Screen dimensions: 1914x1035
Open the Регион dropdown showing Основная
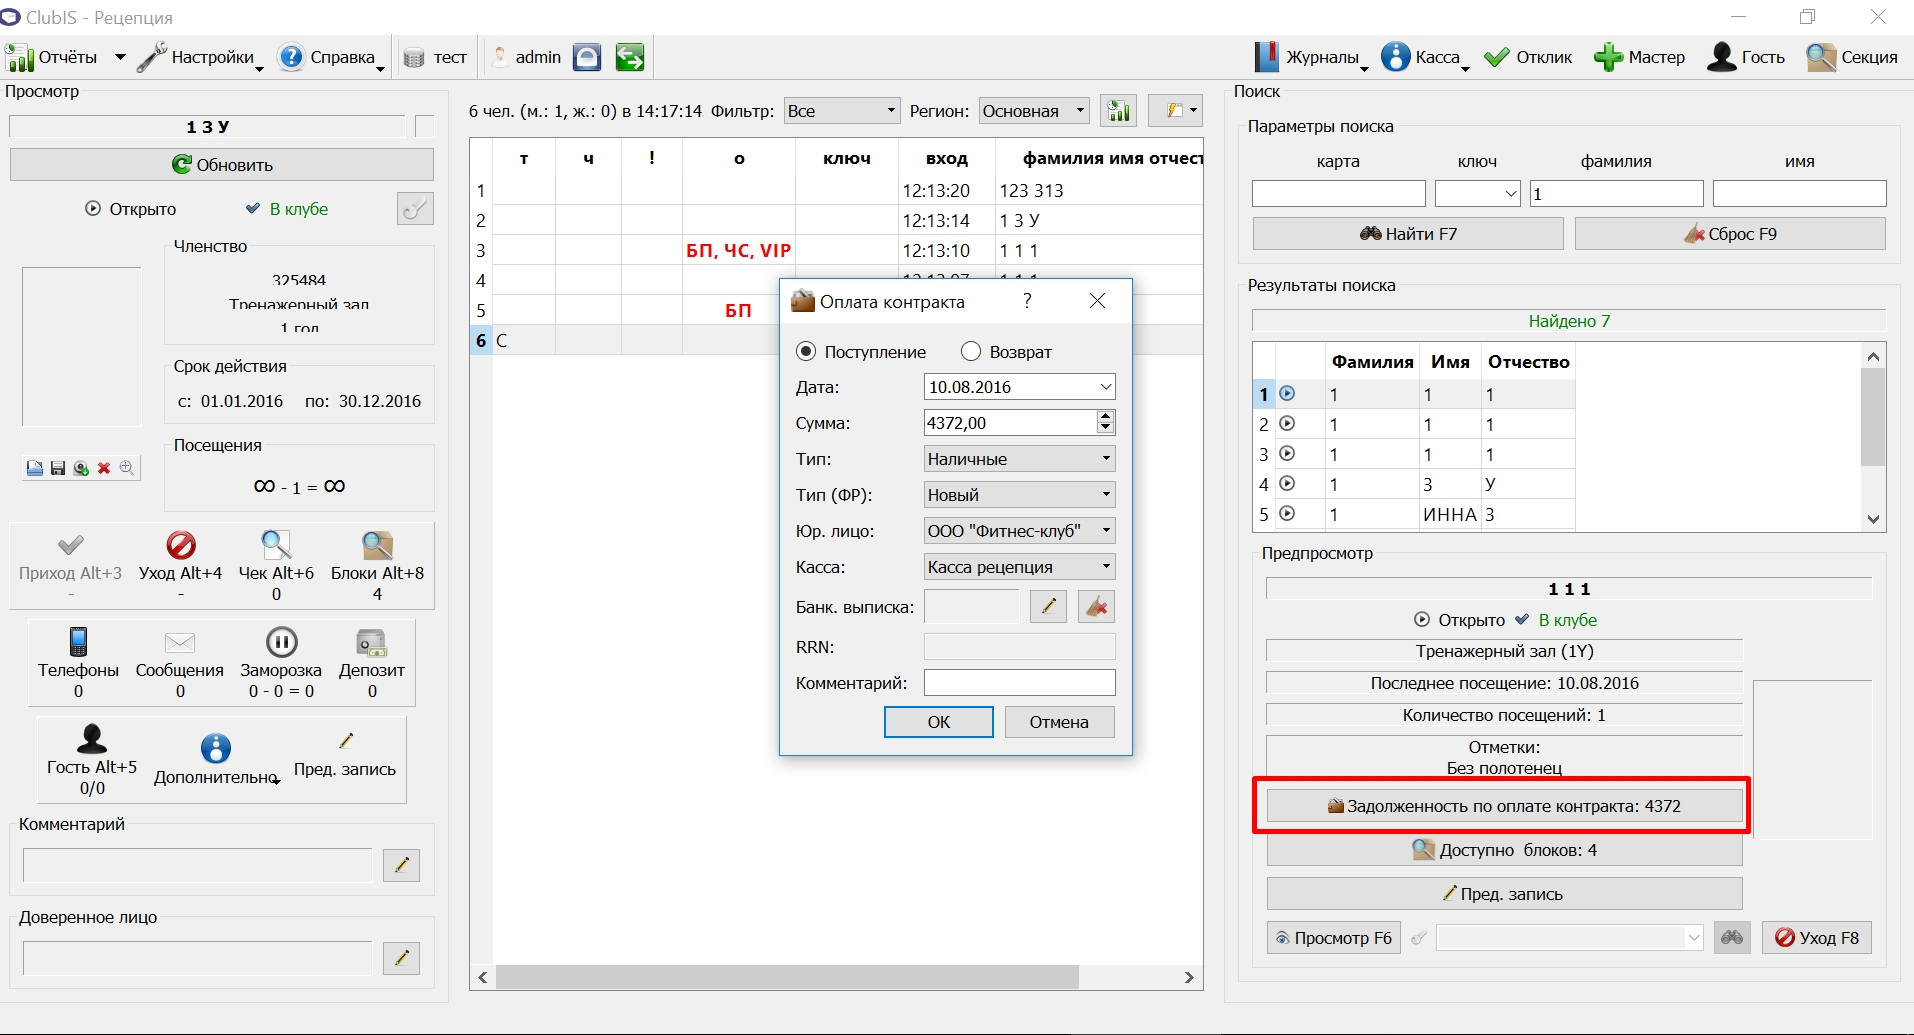click(1034, 111)
